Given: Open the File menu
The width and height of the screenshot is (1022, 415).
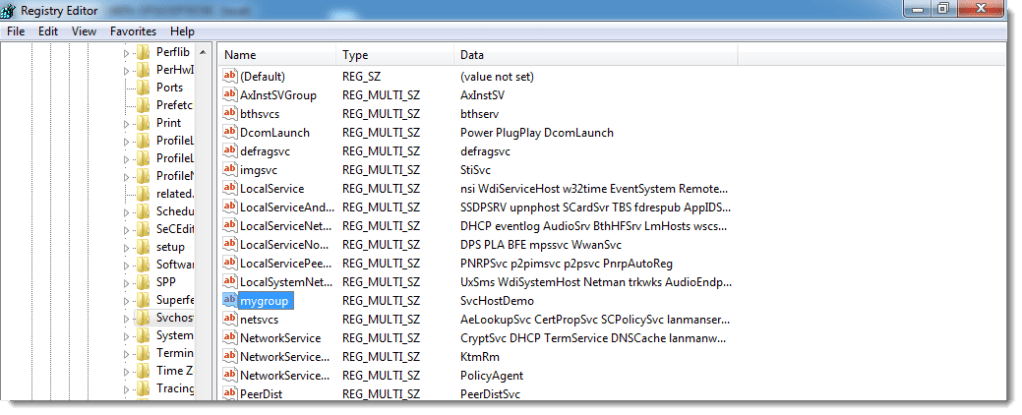Looking at the screenshot, I should click(16, 32).
